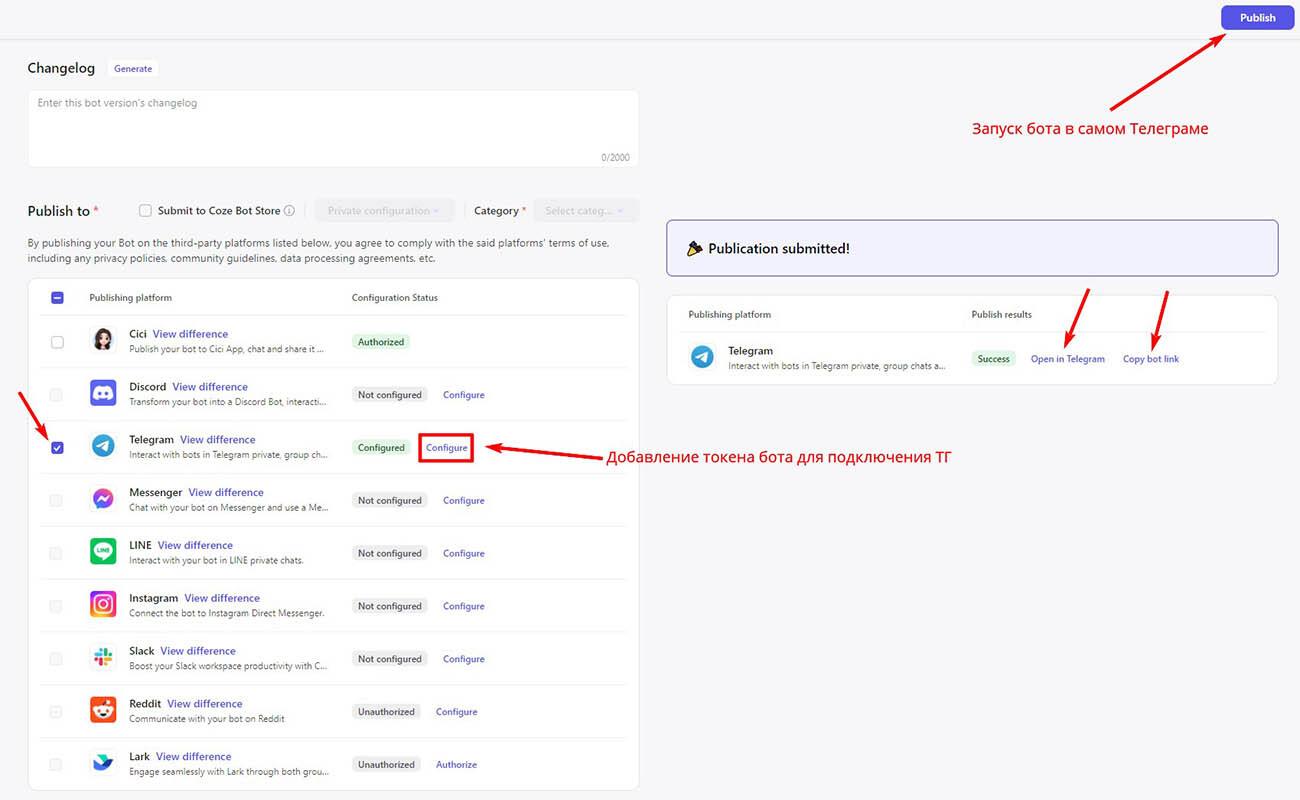Click the Authorized status badge for Cici
Viewport: 1300px width, 800px height.
click(381, 342)
